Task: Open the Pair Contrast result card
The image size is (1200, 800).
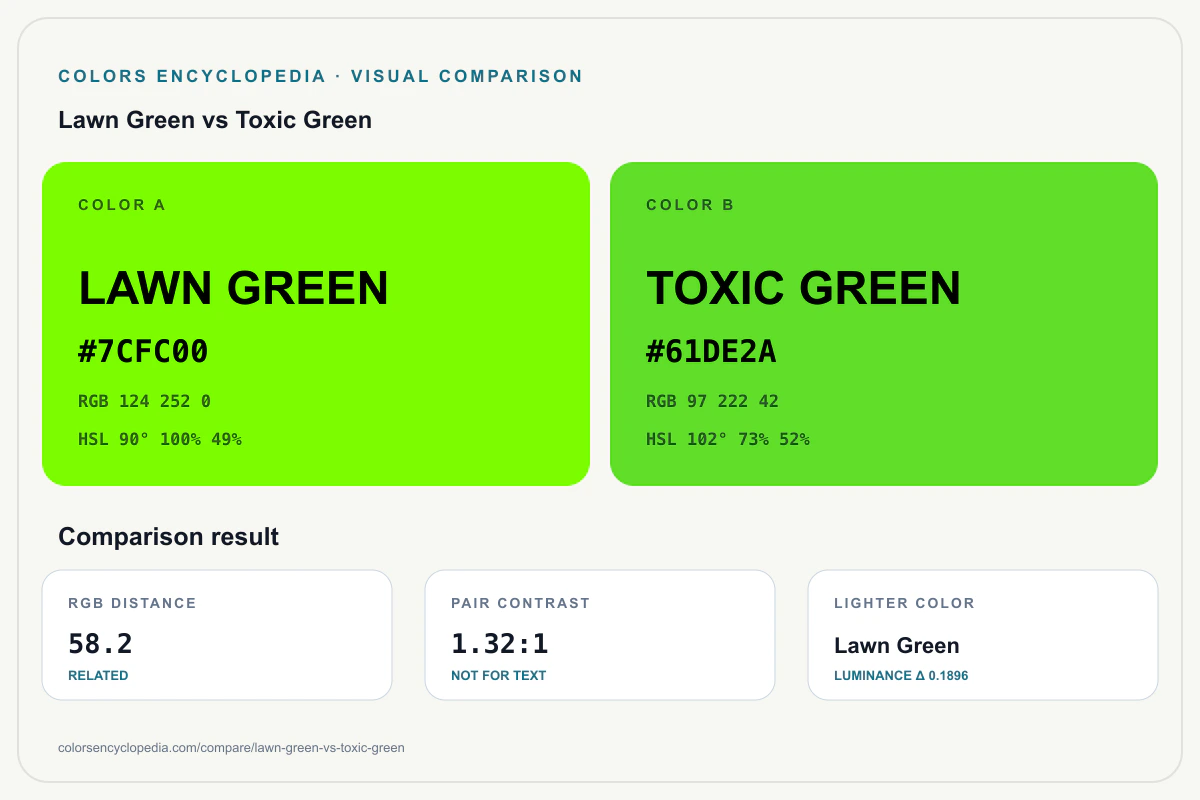Action: (x=600, y=635)
